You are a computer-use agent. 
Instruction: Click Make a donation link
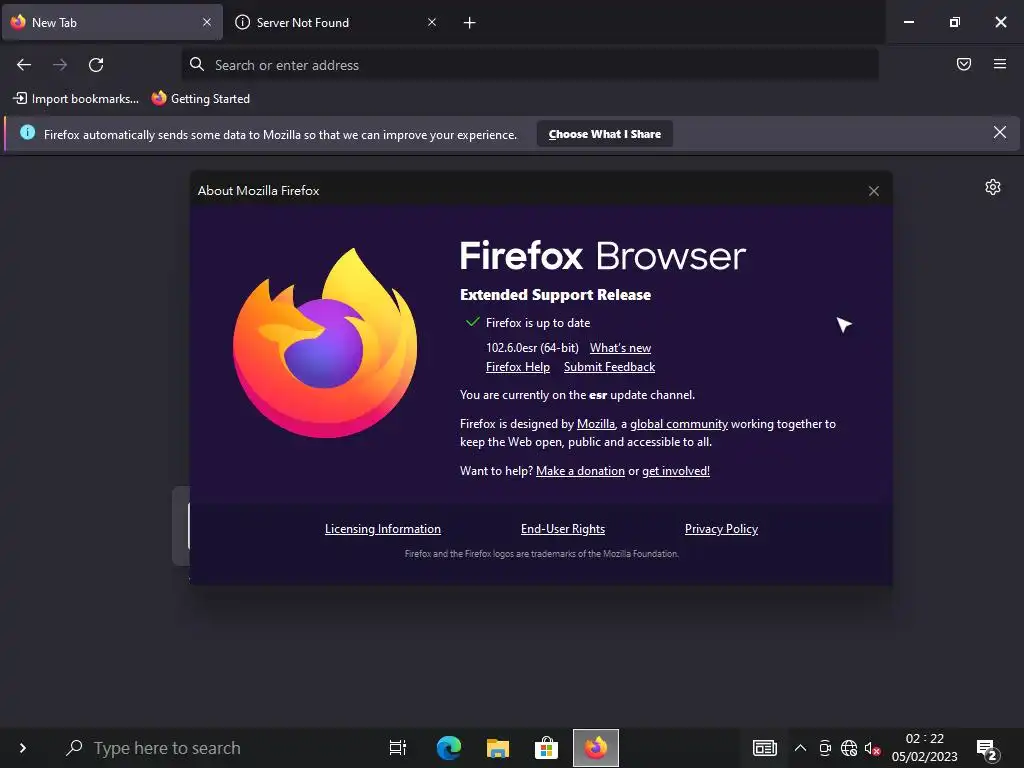point(581,471)
